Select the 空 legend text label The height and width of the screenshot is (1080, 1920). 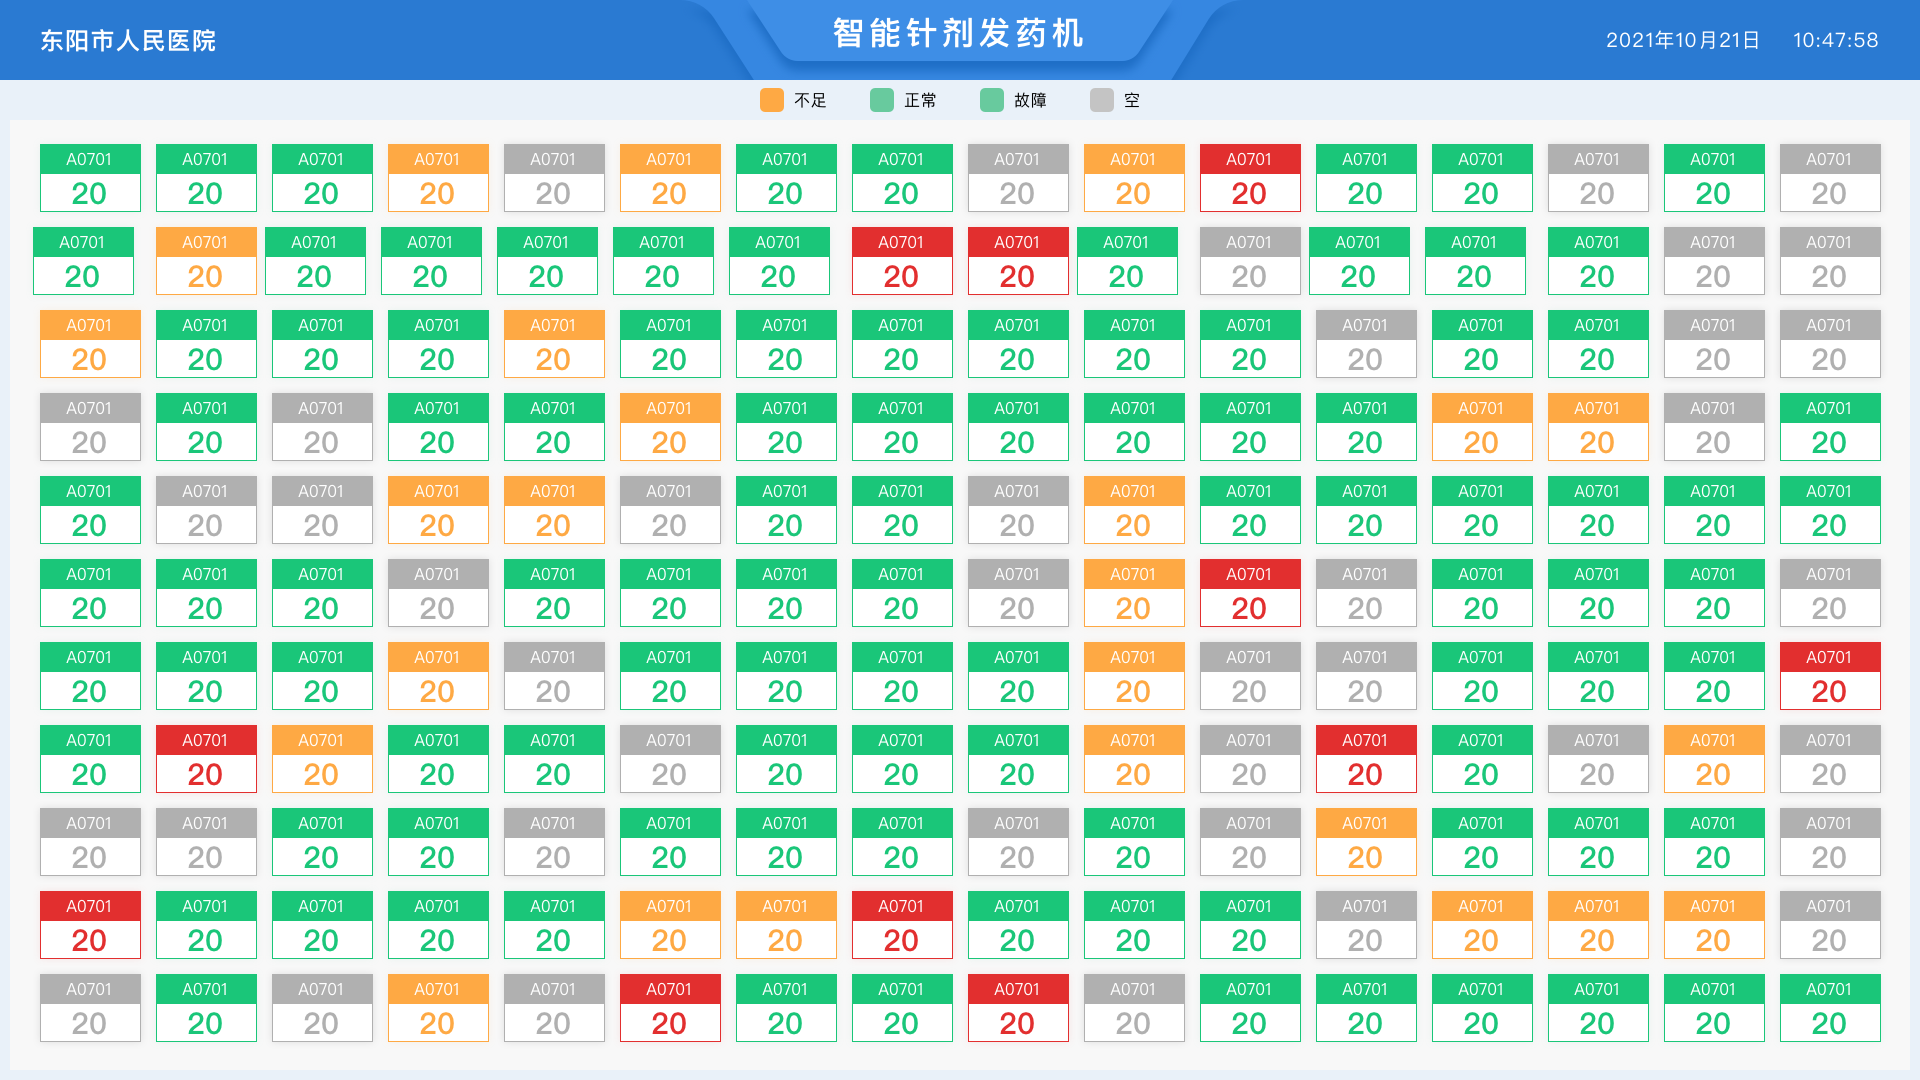pos(1132,100)
